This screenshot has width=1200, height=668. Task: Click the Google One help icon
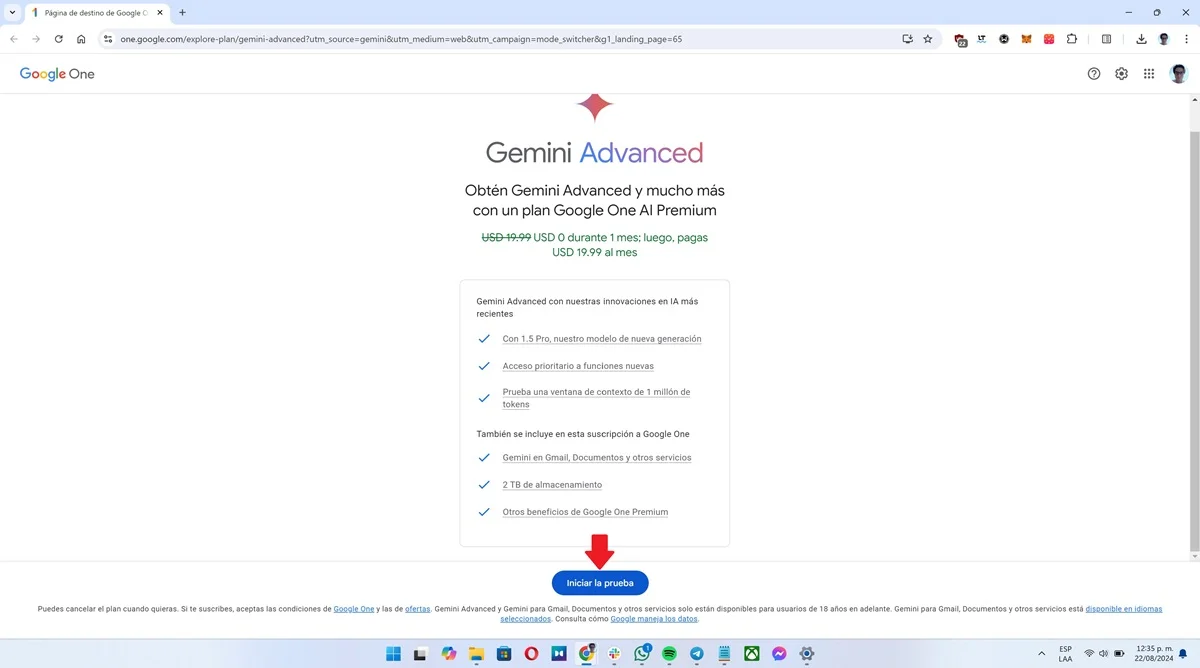click(1093, 73)
